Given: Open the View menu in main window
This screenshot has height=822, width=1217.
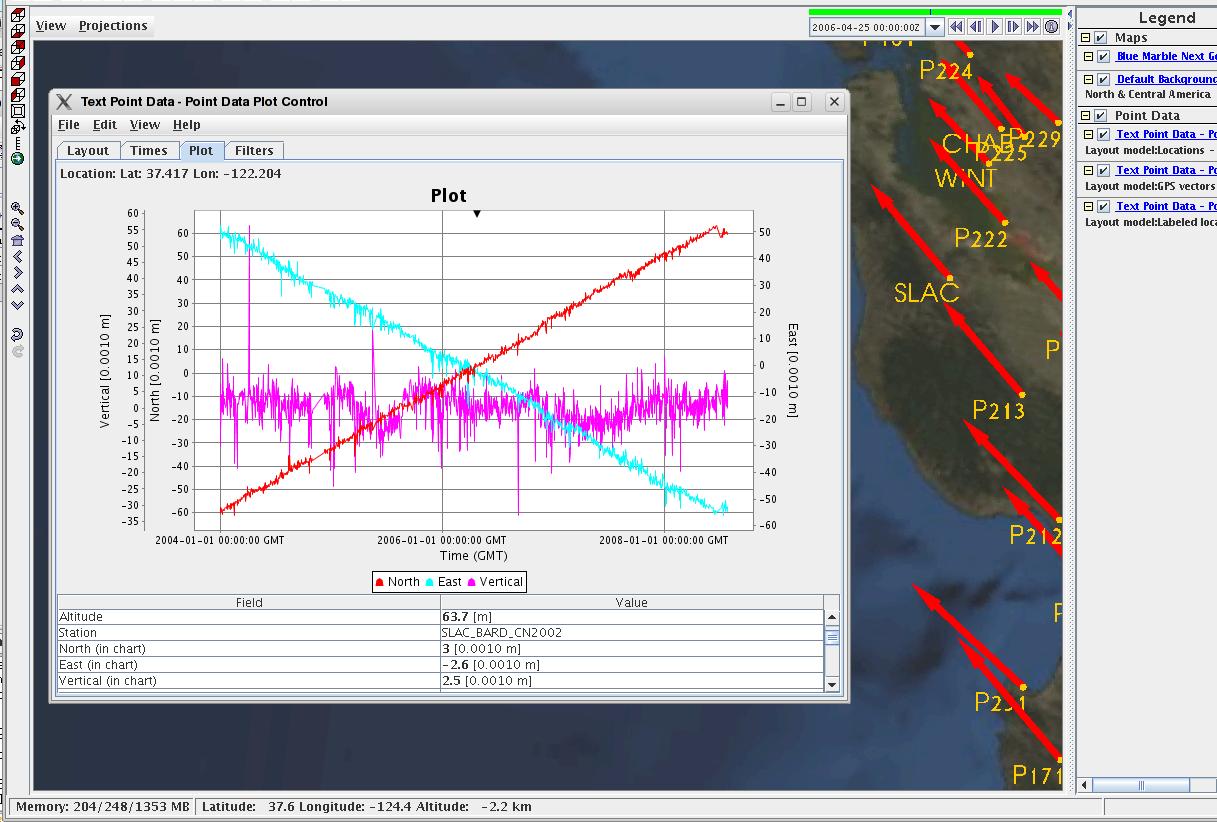Looking at the screenshot, I should tap(51, 26).
